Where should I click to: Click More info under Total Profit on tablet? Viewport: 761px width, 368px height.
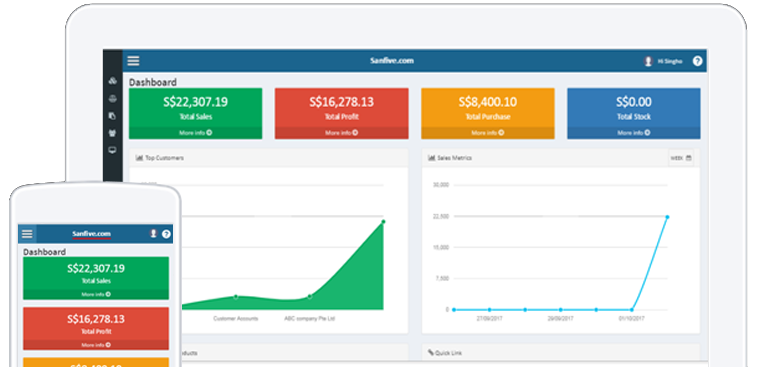coord(342,133)
